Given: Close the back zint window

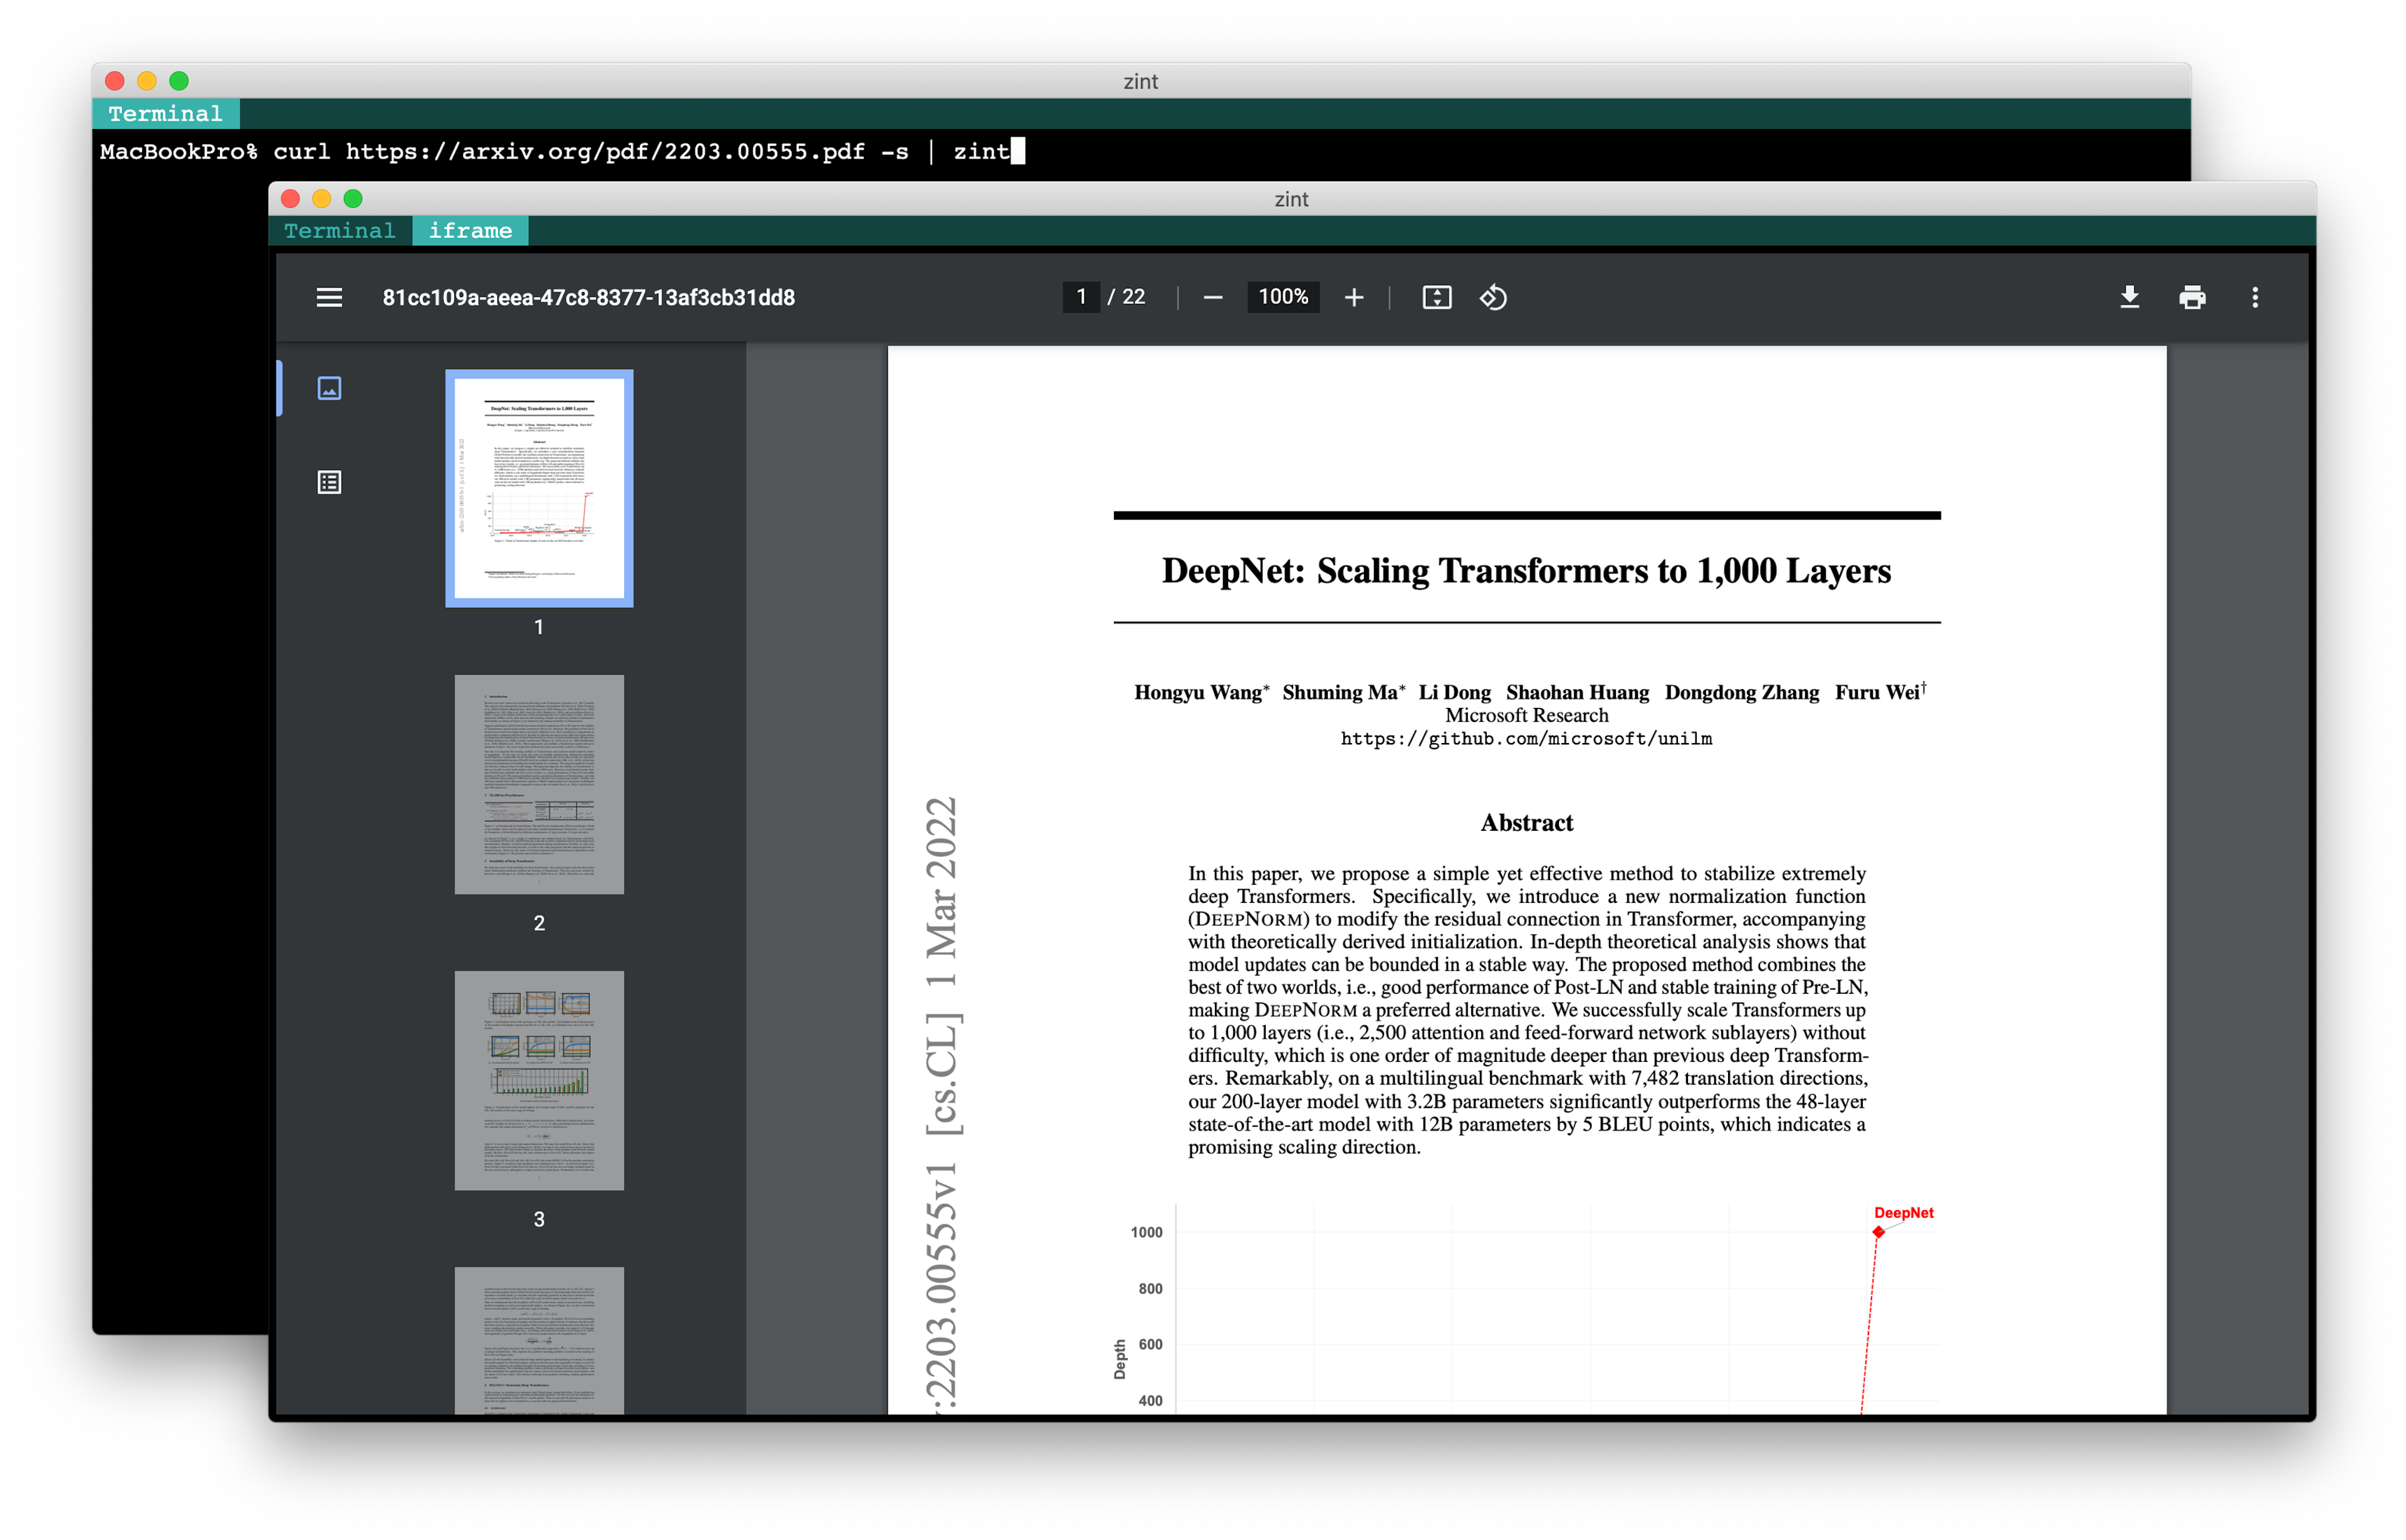Looking at the screenshot, I should [115, 81].
